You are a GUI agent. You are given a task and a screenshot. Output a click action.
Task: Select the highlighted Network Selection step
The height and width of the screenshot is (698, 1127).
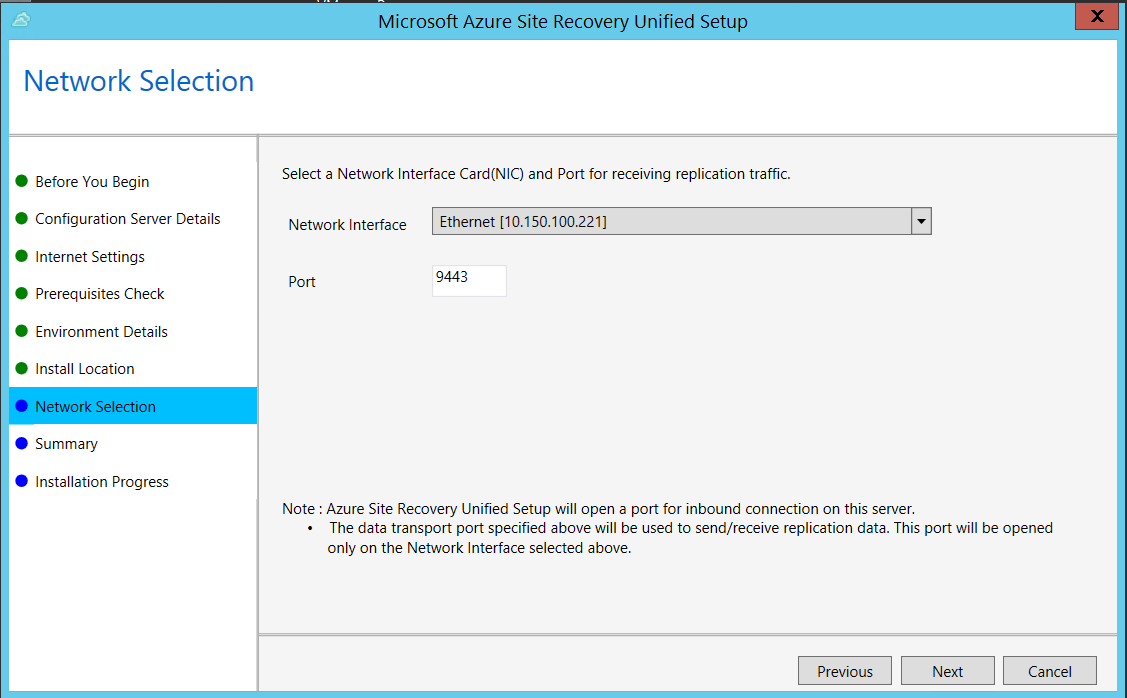tap(133, 406)
